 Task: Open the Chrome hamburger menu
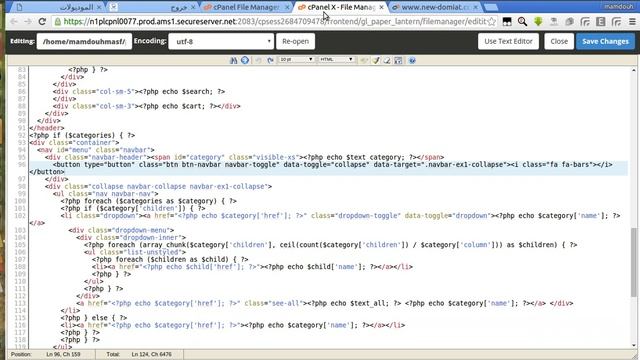click(x=632, y=22)
